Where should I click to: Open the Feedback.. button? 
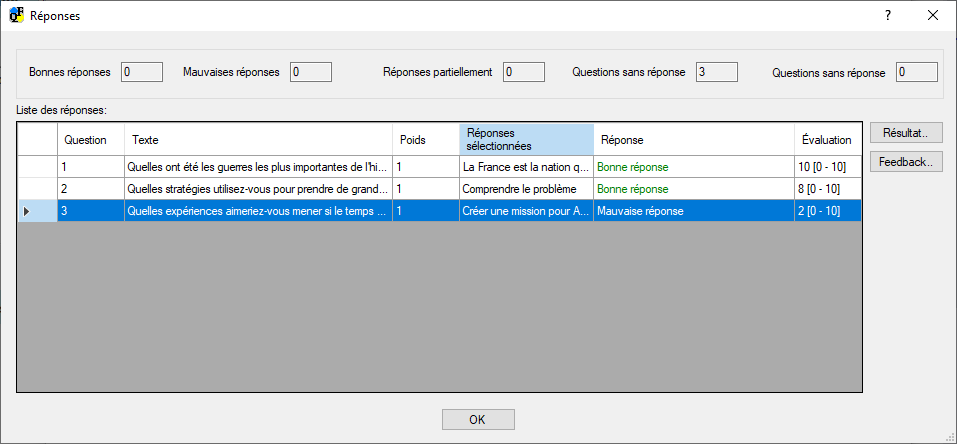point(905,162)
